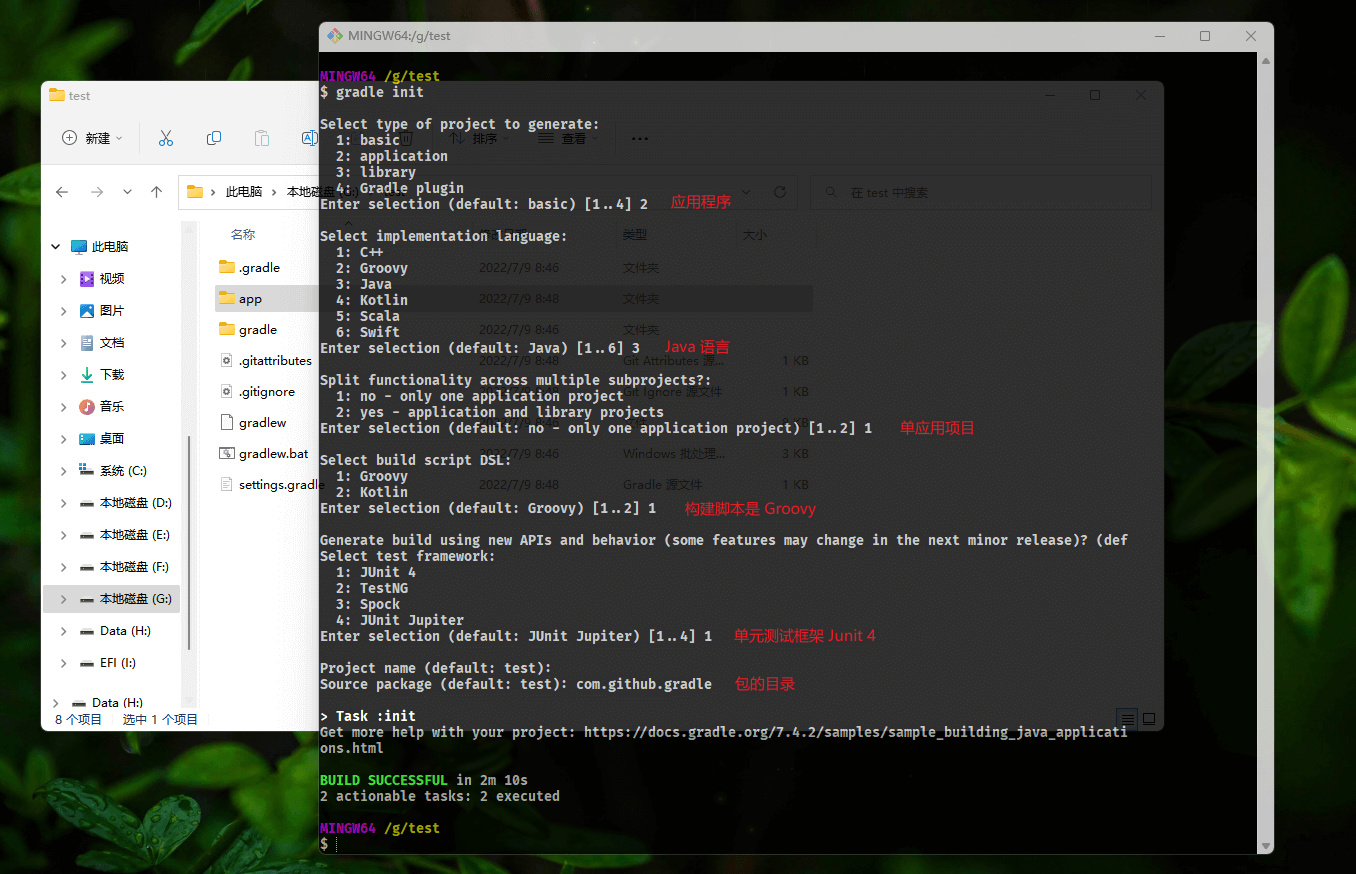The width and height of the screenshot is (1356, 874).
Task: Select the app folder in the file list
Action: 250,299
